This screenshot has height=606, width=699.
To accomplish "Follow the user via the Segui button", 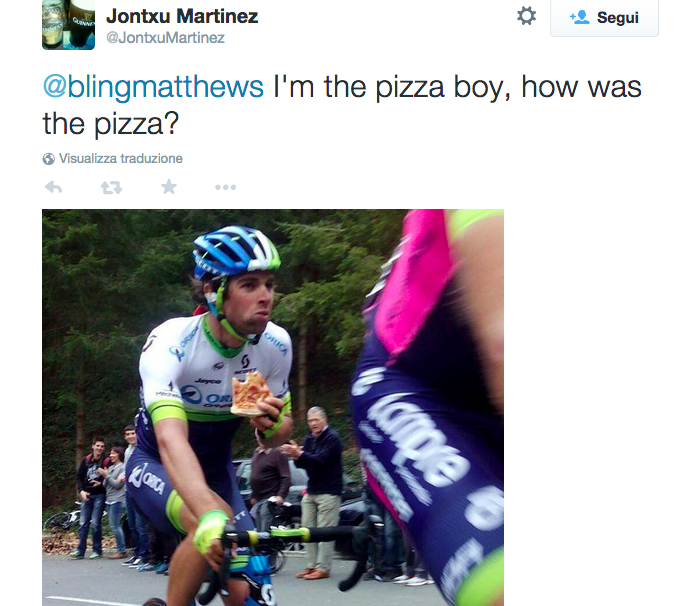I will (x=604, y=18).
